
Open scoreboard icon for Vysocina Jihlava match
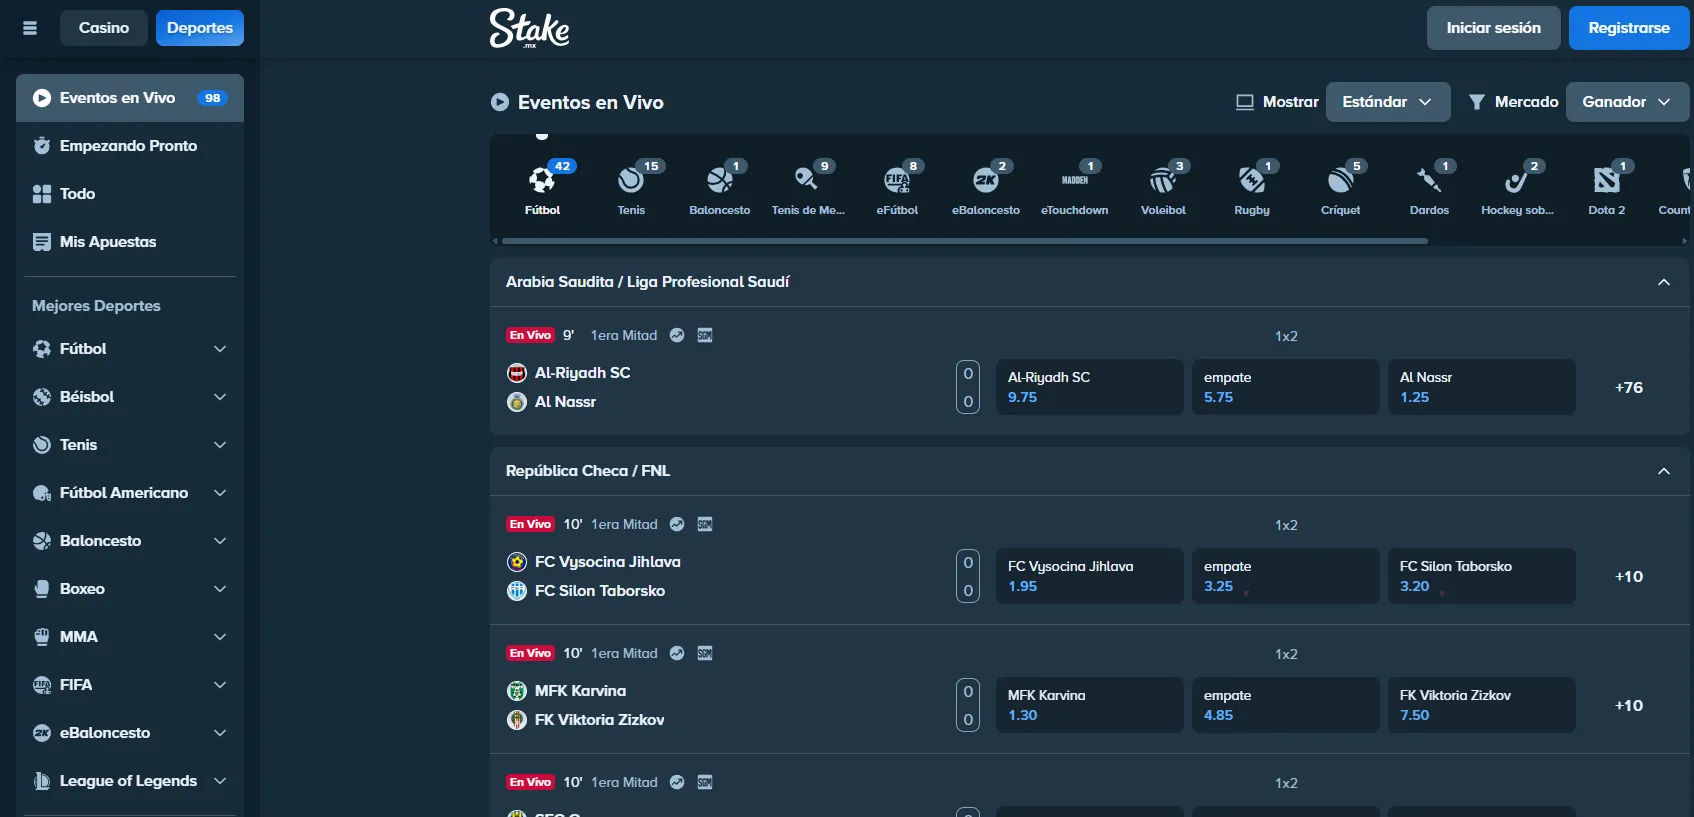pyautogui.click(x=705, y=524)
